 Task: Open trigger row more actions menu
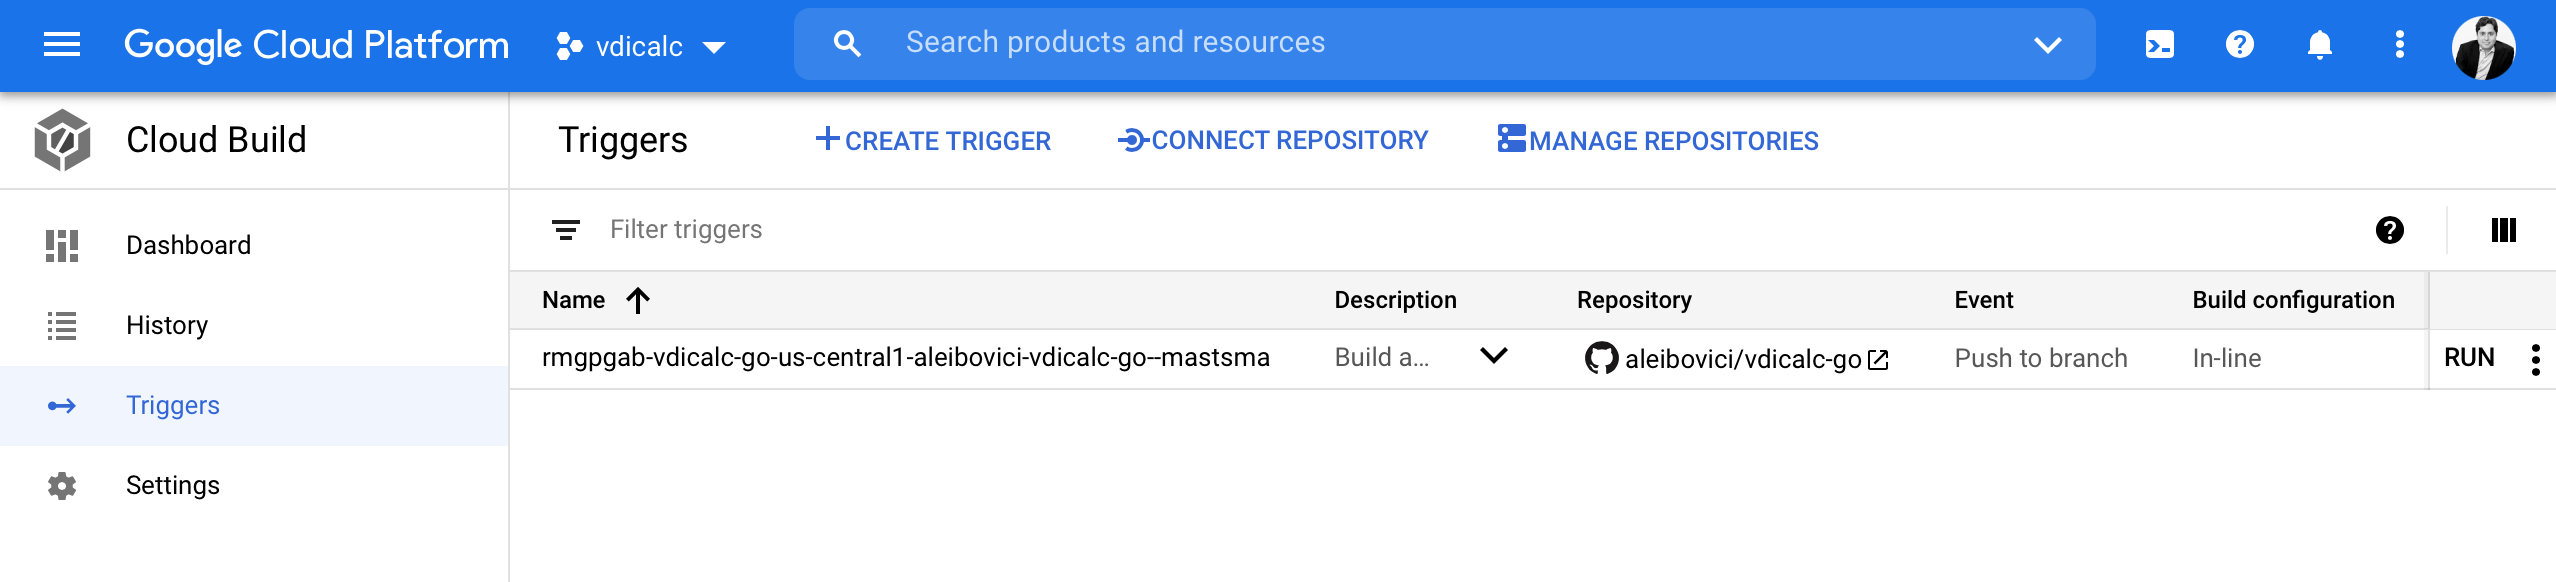(x=2535, y=359)
